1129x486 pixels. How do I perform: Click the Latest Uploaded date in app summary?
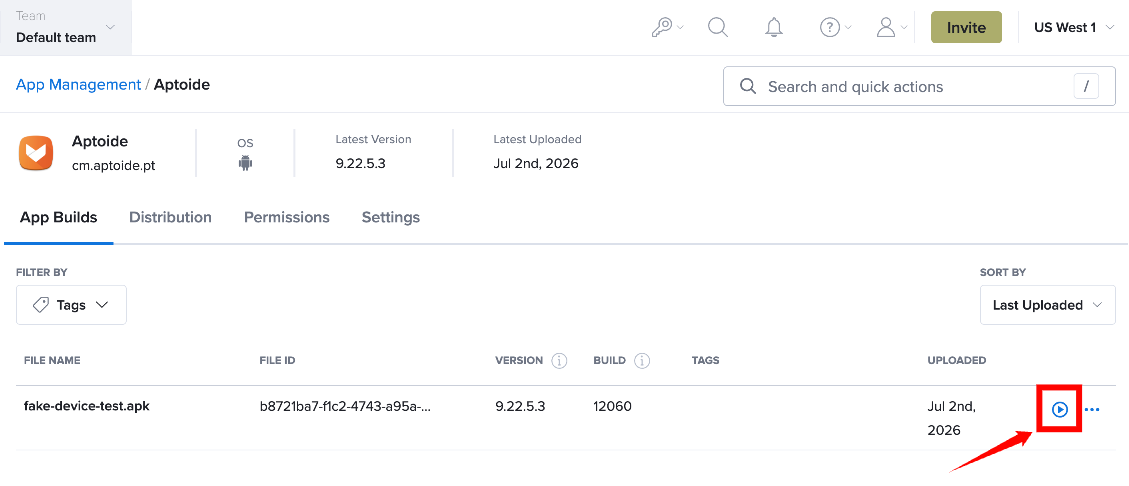click(536, 163)
